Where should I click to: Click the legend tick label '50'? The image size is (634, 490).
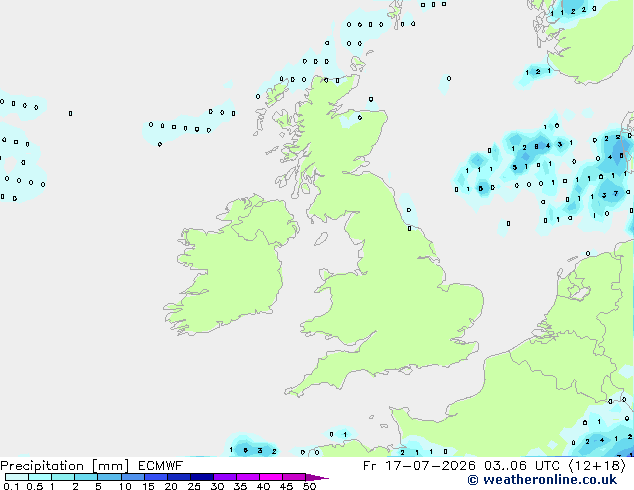(309, 486)
